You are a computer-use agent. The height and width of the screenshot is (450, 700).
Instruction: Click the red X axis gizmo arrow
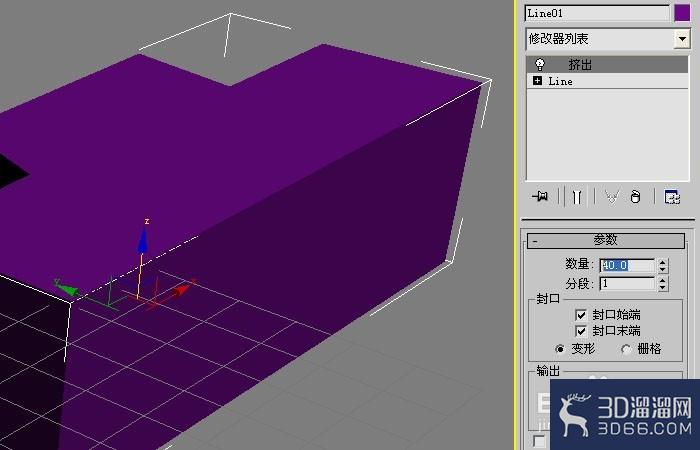pos(182,290)
